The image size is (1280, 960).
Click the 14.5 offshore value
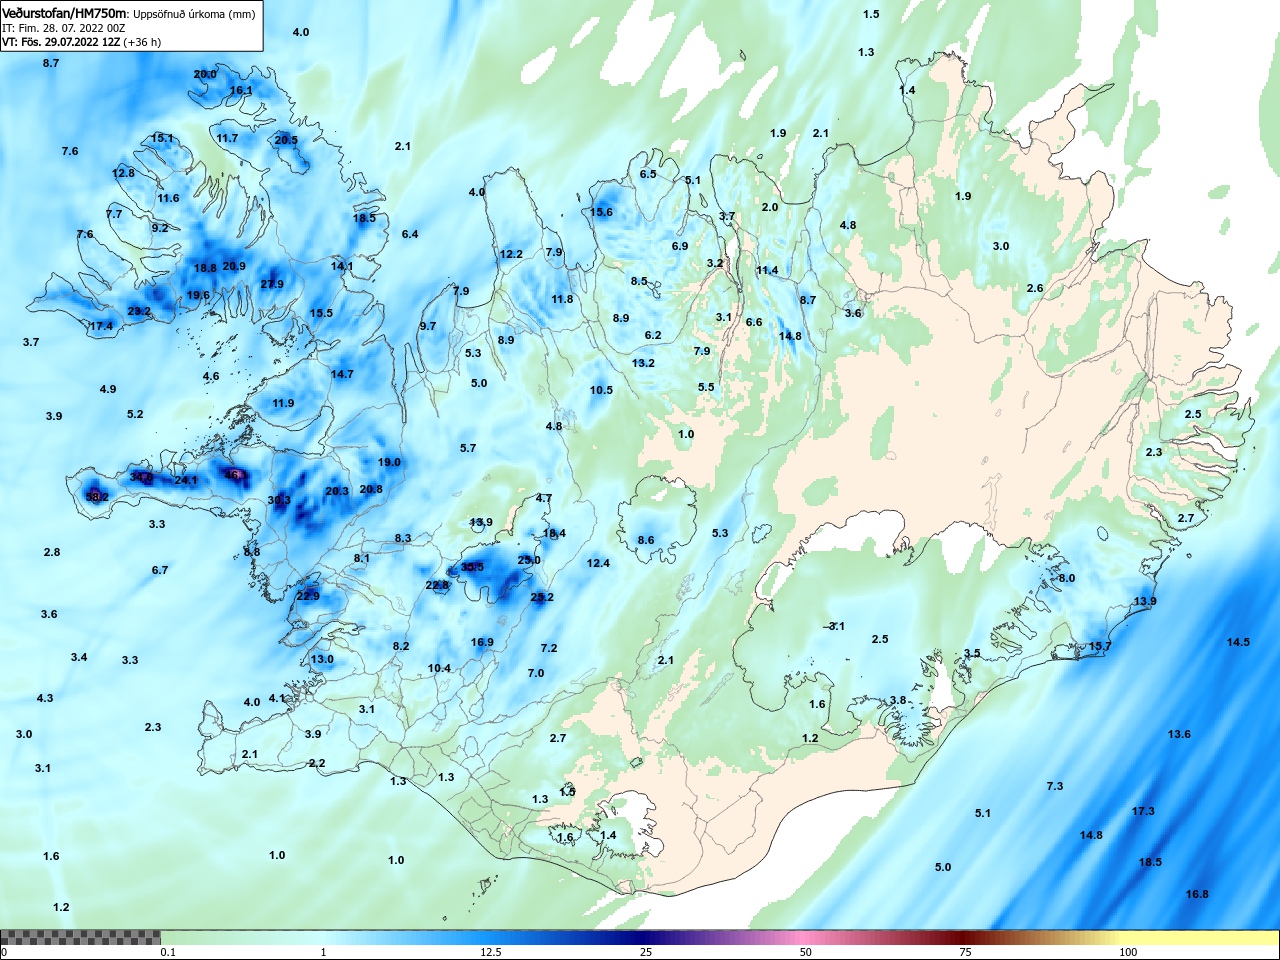pyautogui.click(x=1238, y=642)
